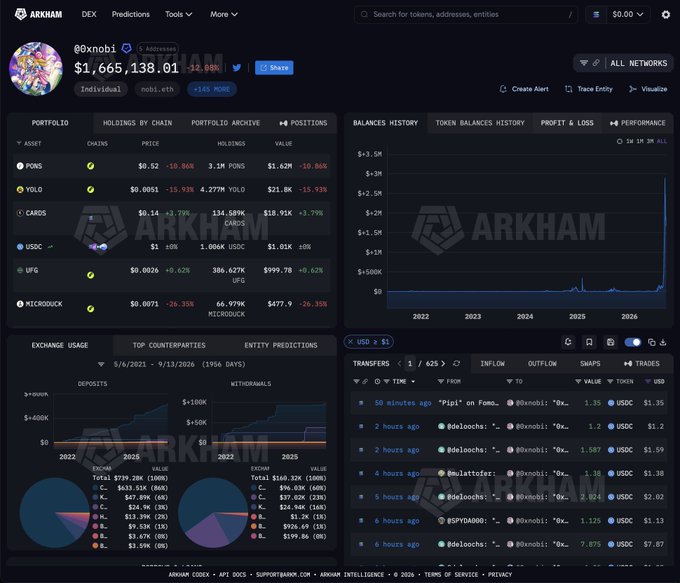Click the network filter funnel icon
Image resolution: width=680 pixels, height=583 pixels.
click(584, 63)
